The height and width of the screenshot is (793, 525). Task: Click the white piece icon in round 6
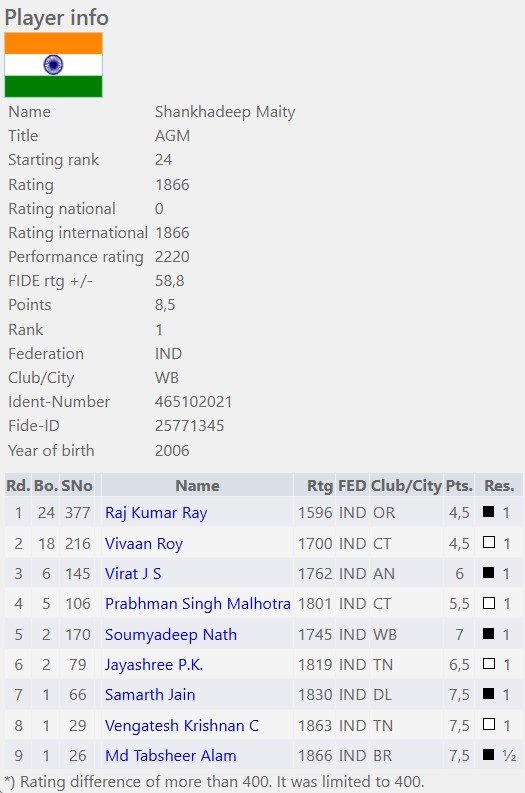tap(489, 663)
